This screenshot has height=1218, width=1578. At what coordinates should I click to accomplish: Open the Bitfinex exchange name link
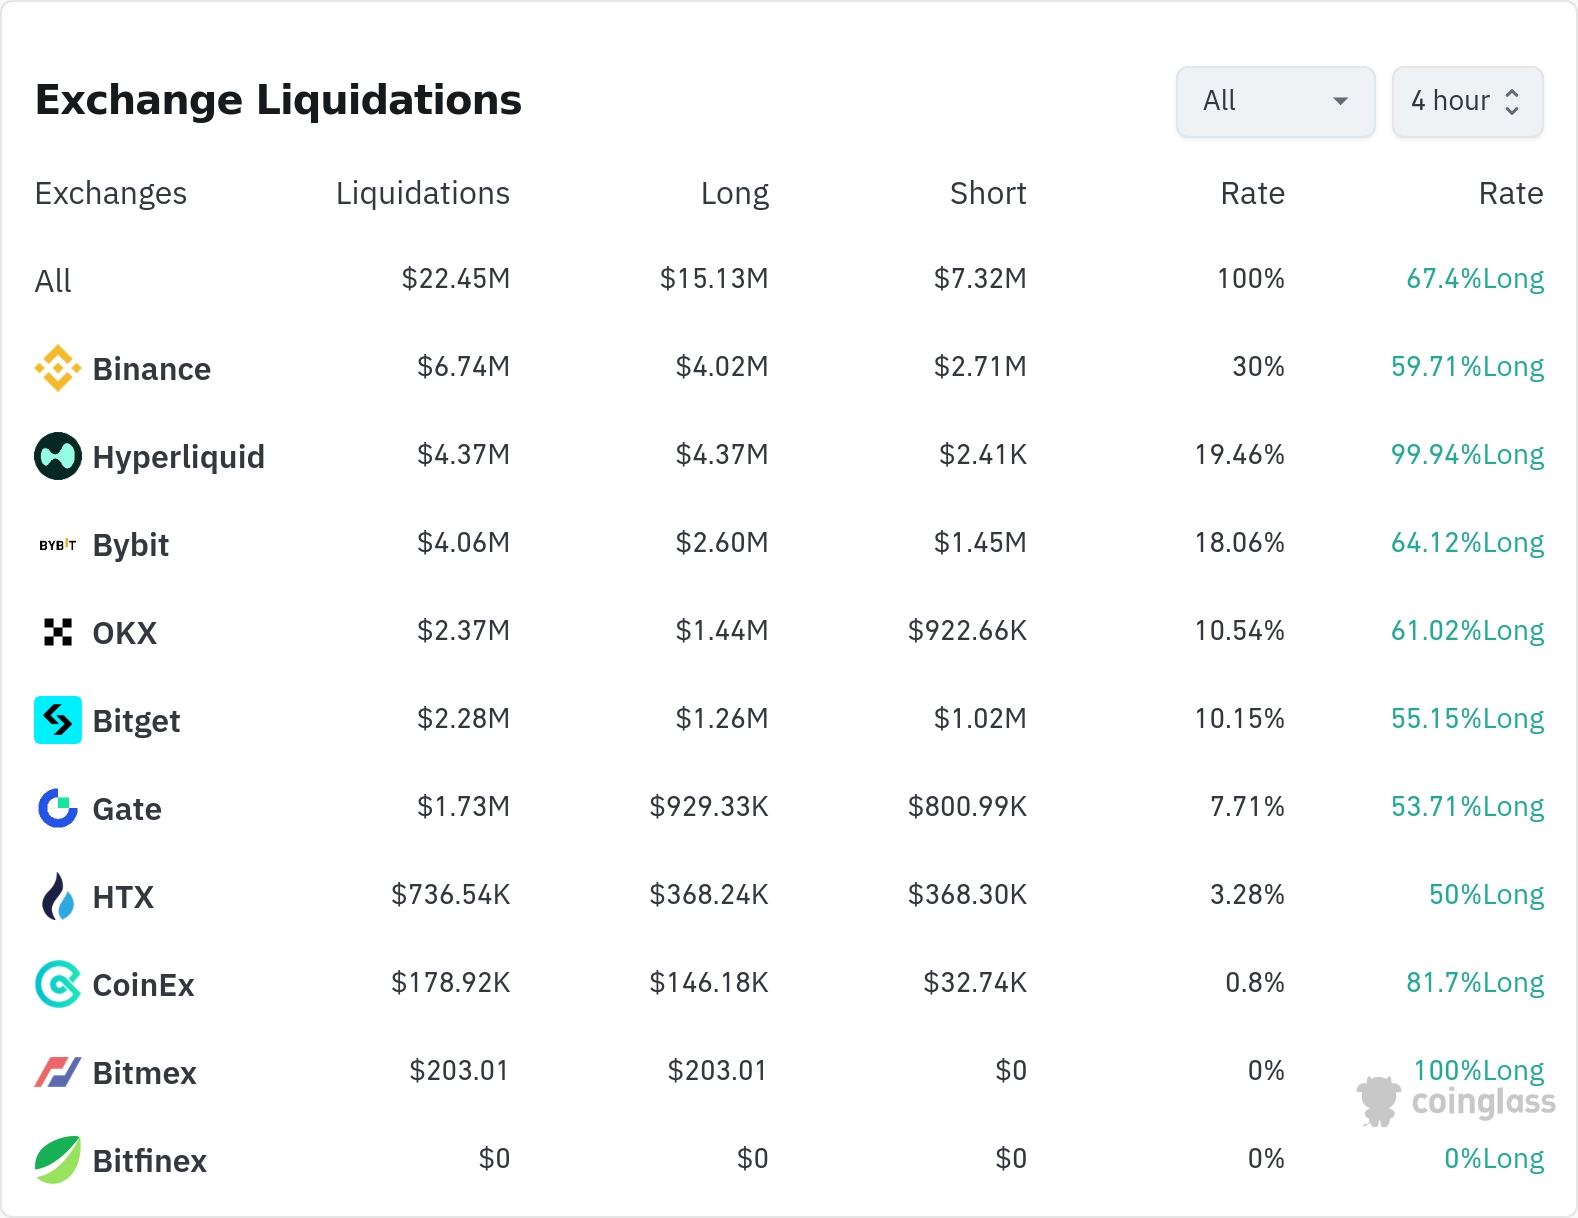click(x=149, y=1161)
